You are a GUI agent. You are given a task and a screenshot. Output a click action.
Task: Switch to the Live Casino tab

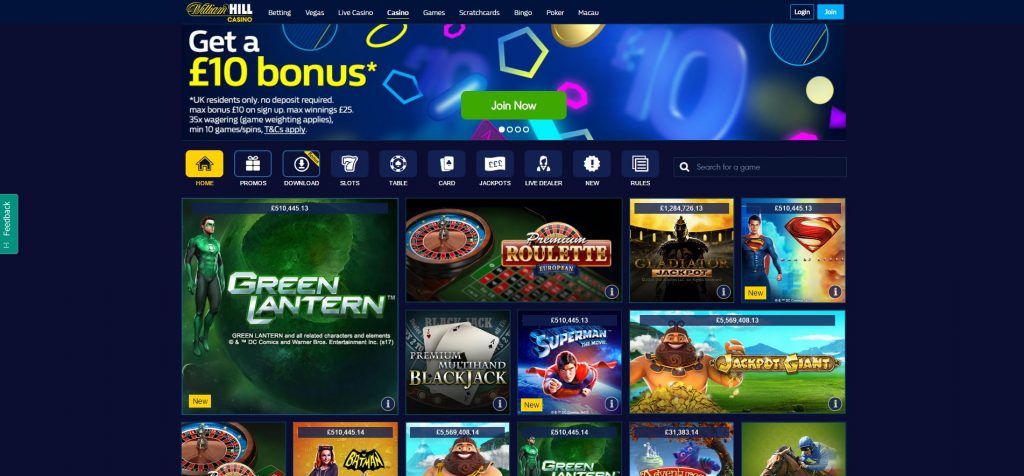(355, 12)
